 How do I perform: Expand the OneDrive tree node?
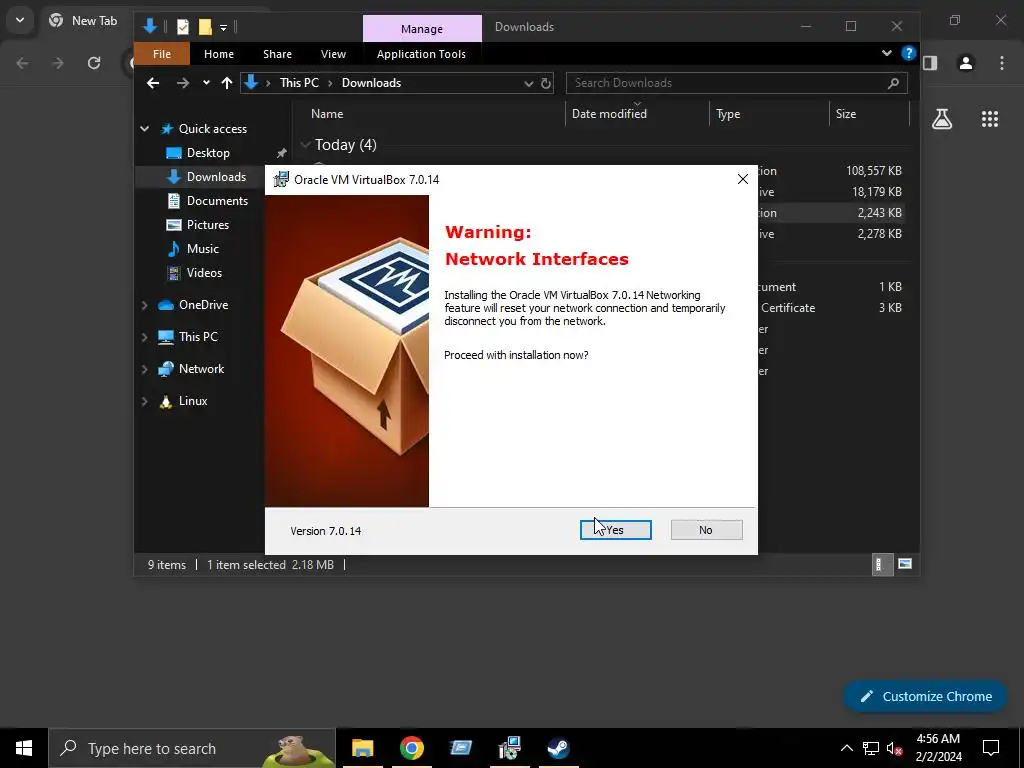click(144, 305)
